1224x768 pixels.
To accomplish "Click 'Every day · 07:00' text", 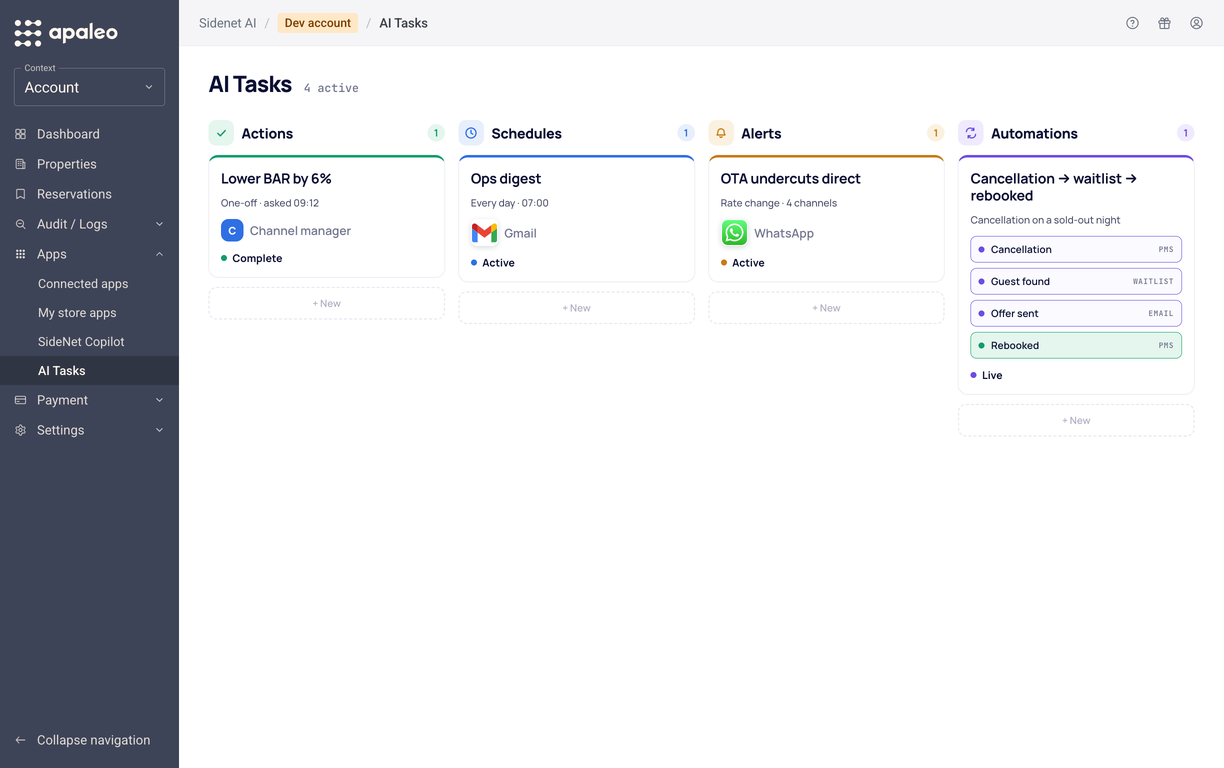I will pyautogui.click(x=510, y=203).
